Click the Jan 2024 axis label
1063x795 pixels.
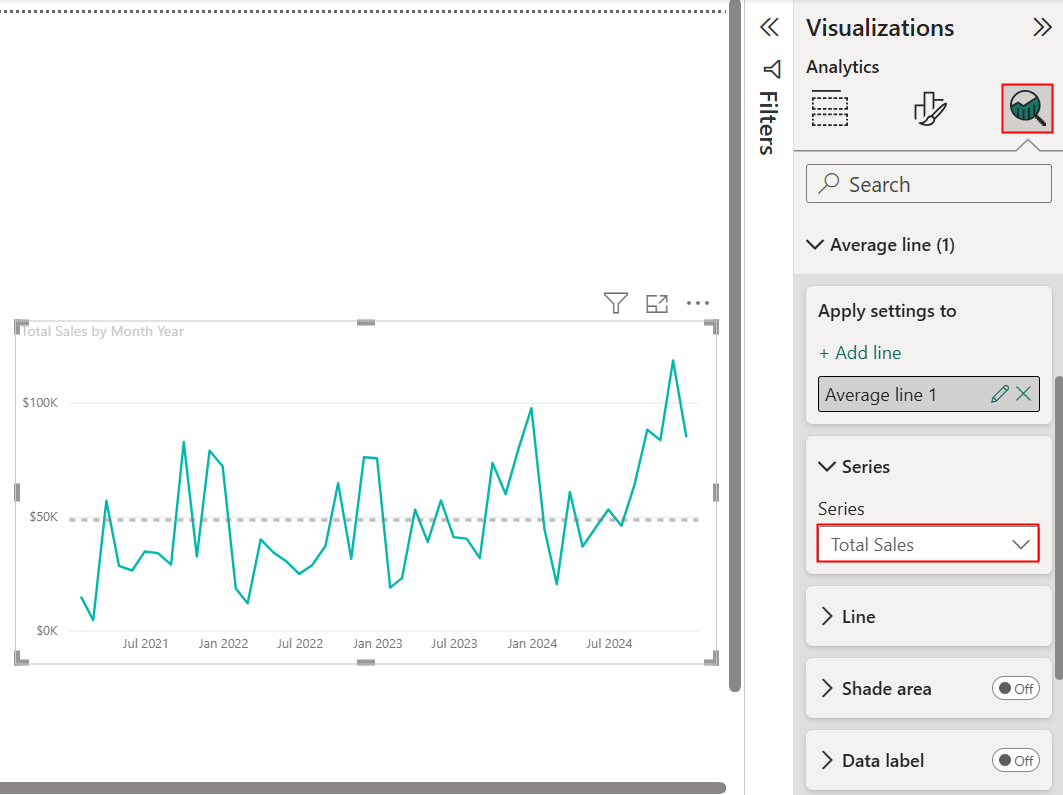pyautogui.click(x=532, y=644)
